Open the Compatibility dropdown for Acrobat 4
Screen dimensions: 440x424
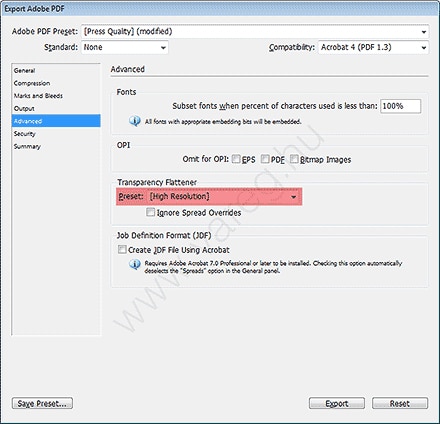tap(373, 47)
